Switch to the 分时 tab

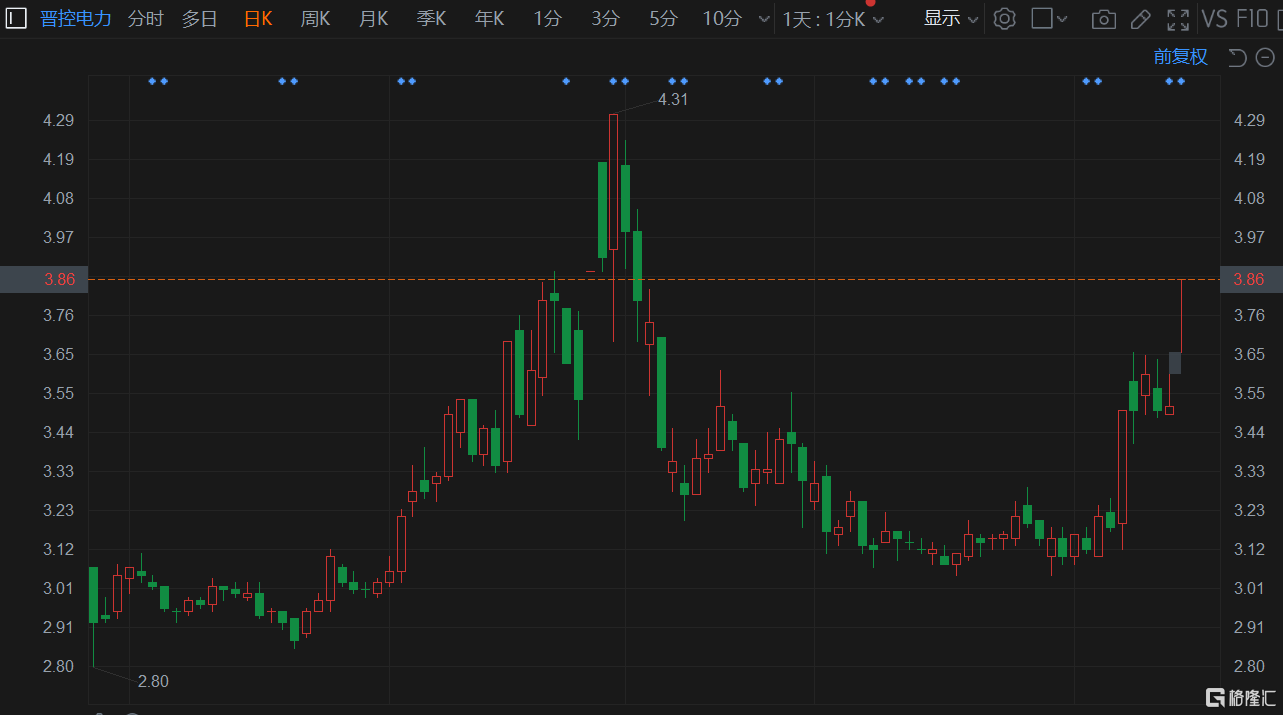[x=146, y=18]
